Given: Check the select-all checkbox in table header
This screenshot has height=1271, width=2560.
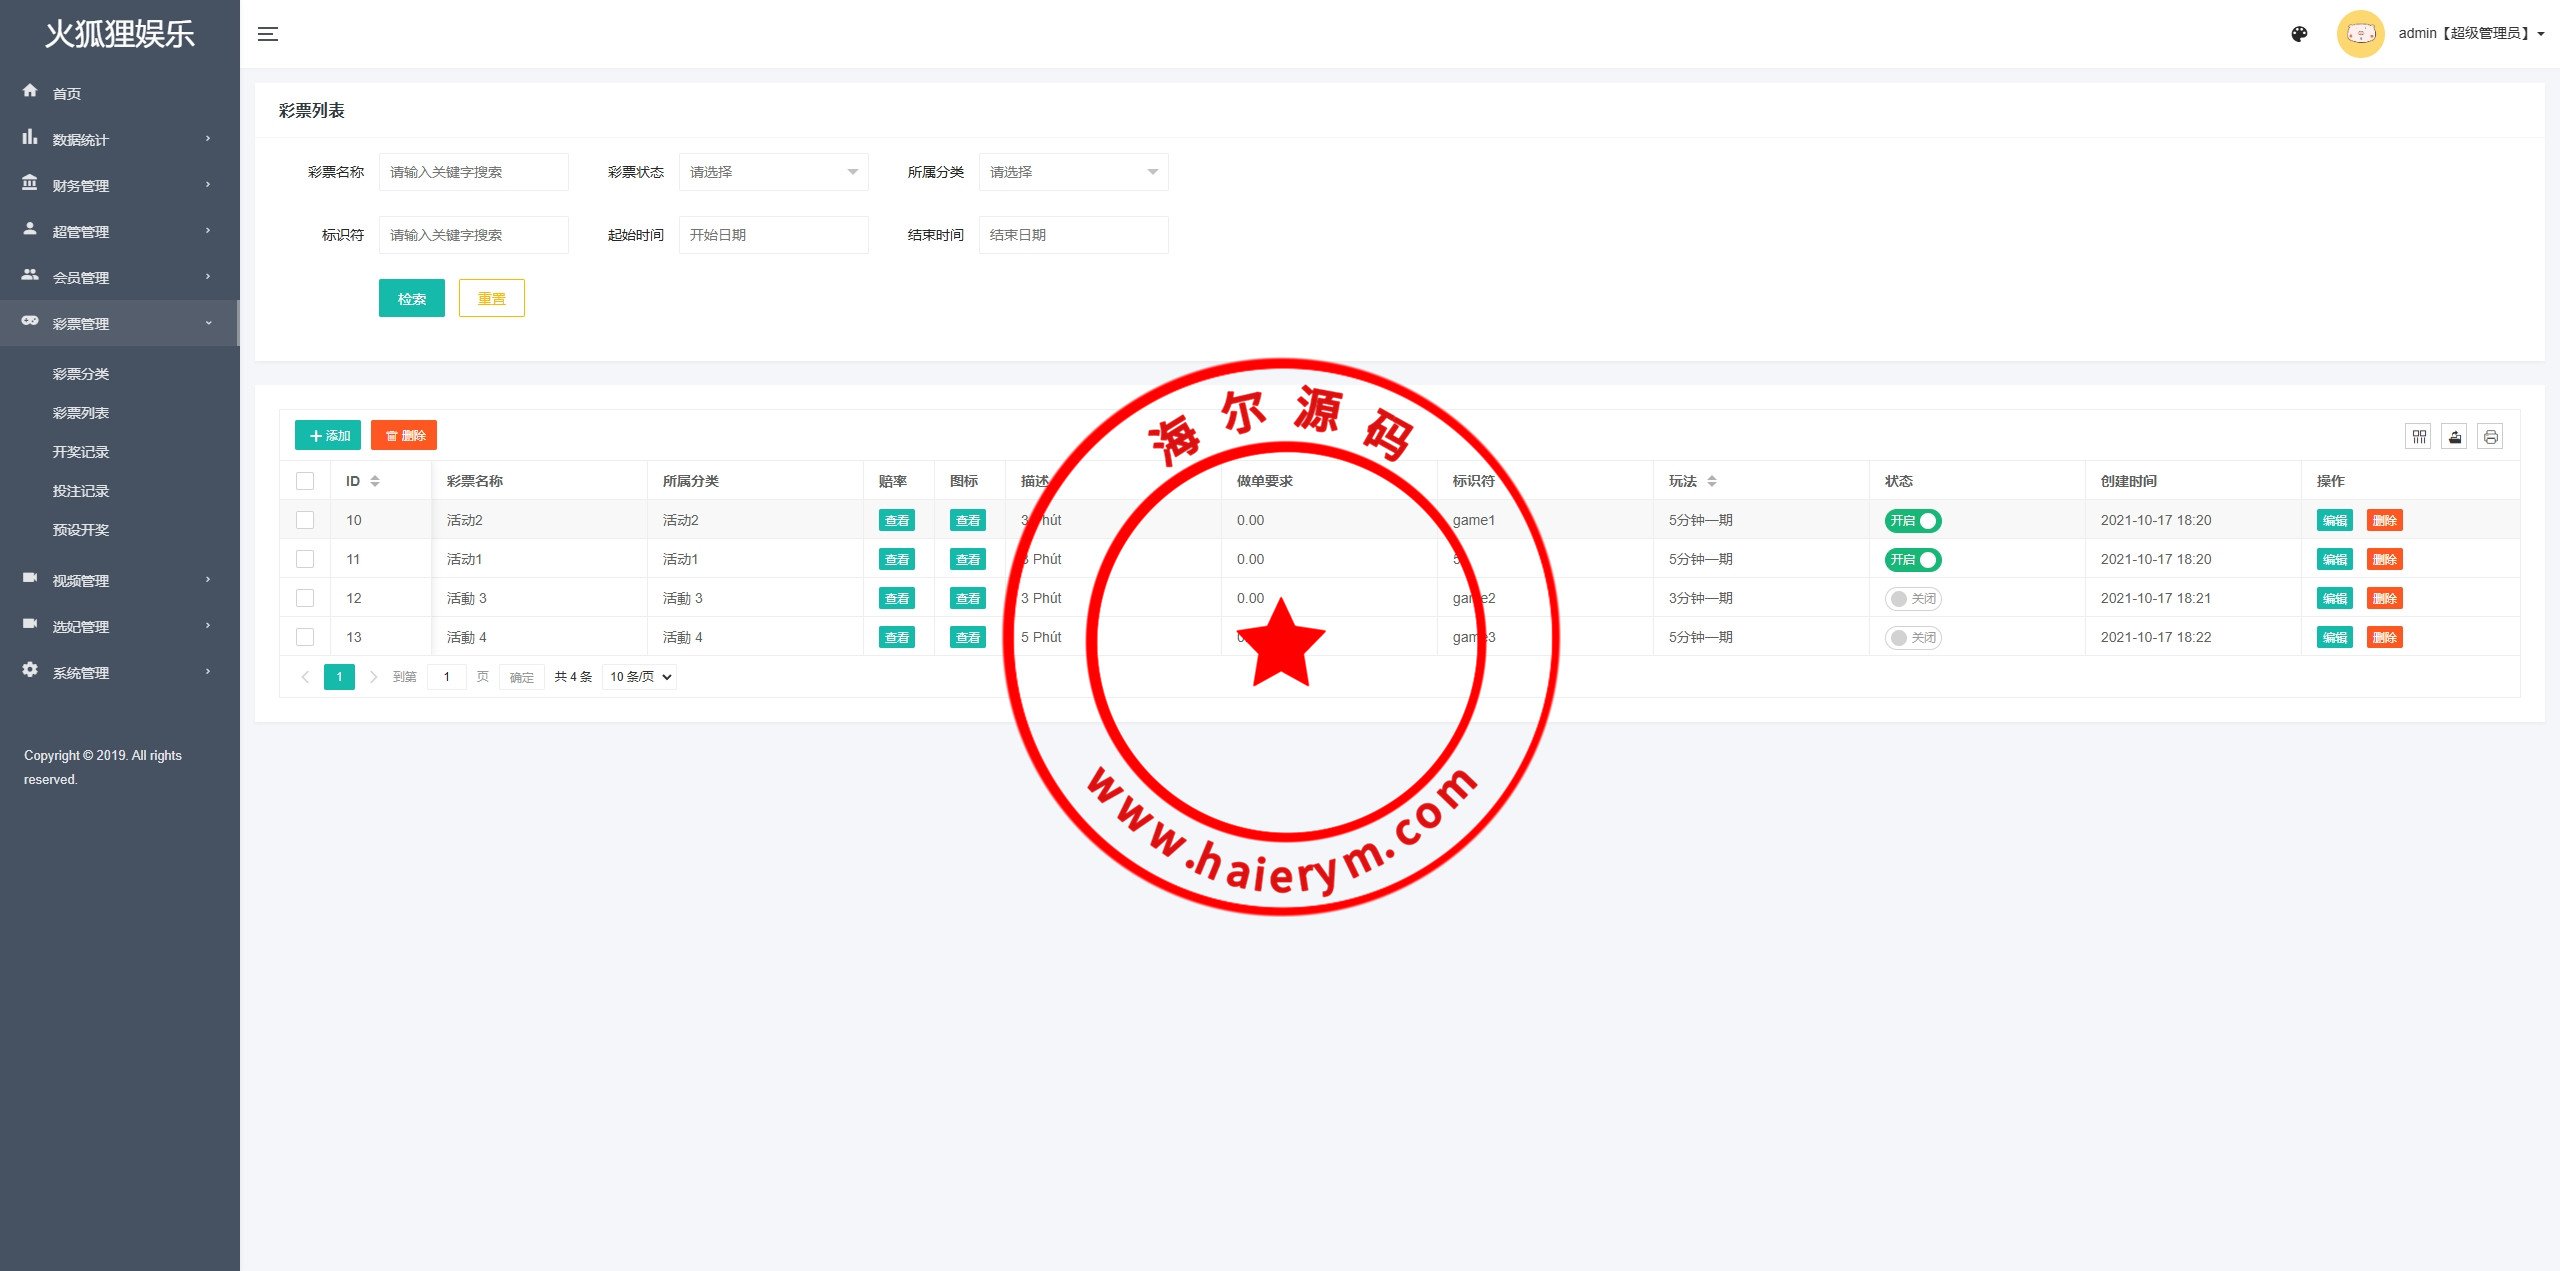Looking at the screenshot, I should pos(305,481).
